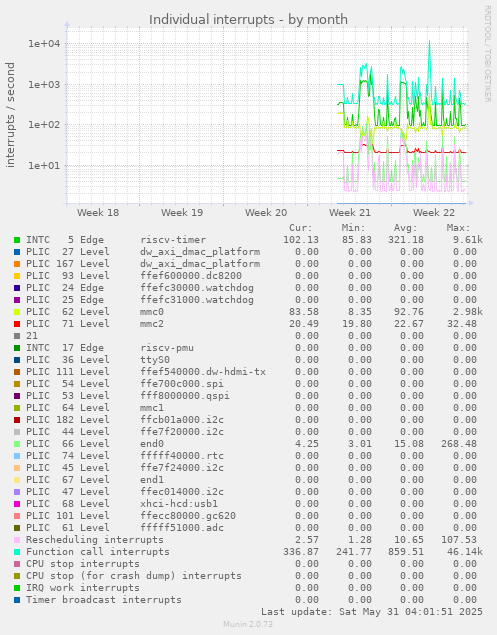Click the Max column header
The height and width of the screenshot is (635, 497).
click(459, 228)
